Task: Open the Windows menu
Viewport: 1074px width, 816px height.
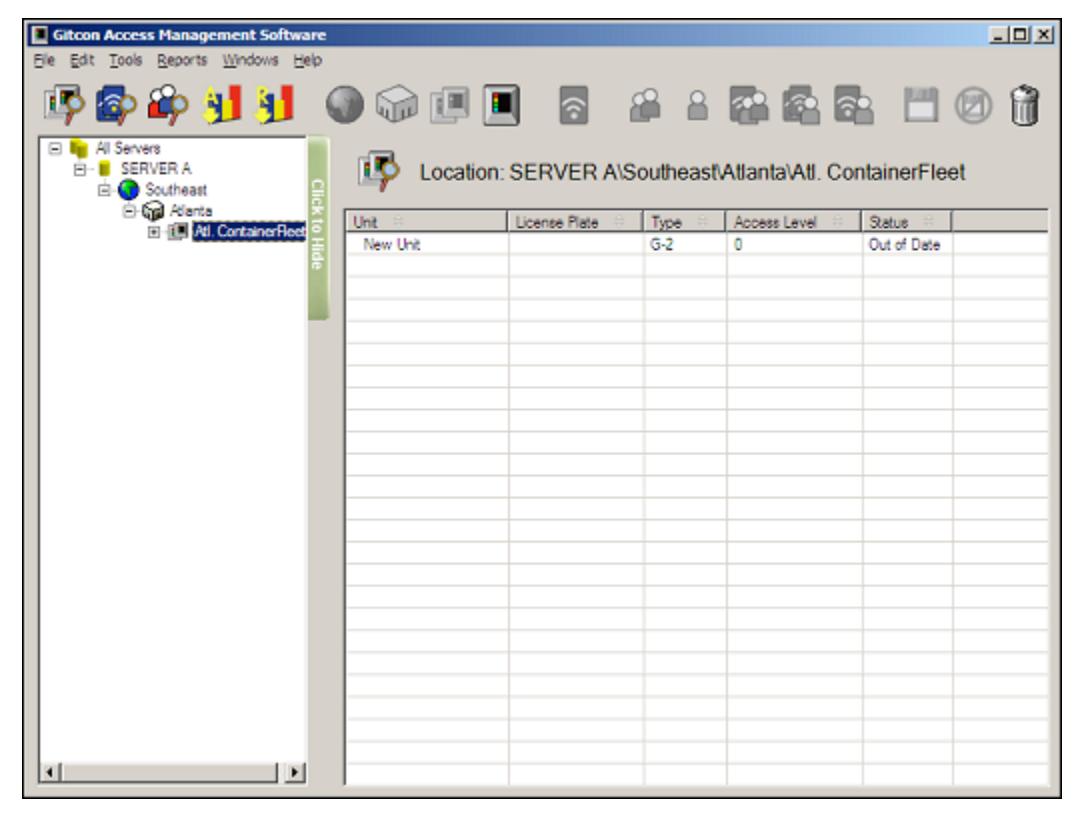Action: pos(250,60)
